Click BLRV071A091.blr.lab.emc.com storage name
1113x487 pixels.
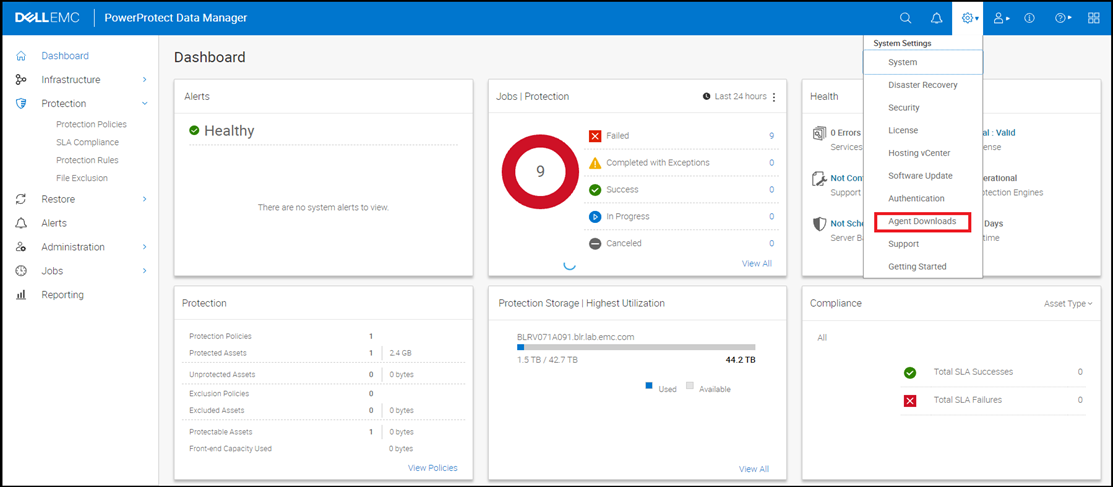click(x=576, y=336)
